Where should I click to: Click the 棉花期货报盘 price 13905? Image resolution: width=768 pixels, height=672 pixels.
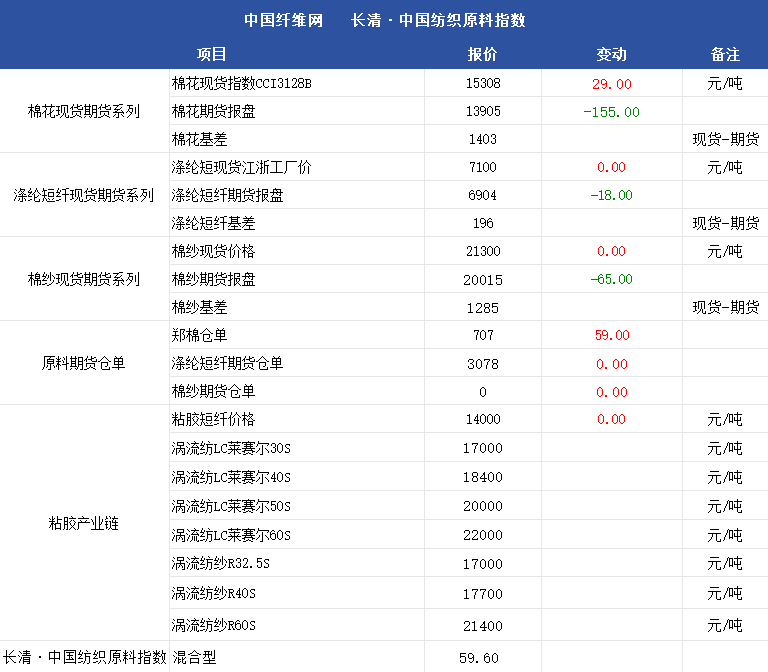click(x=482, y=112)
